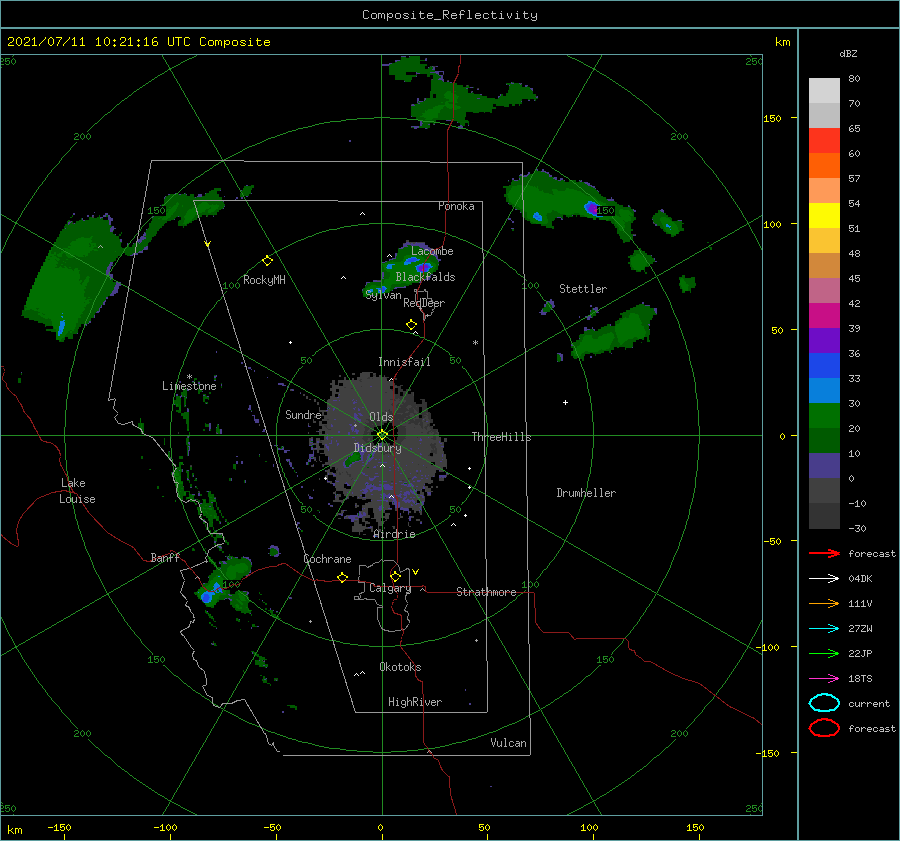The height and width of the screenshot is (841, 900).
Task: Click the green 22JP arrow icon
Action: click(824, 653)
